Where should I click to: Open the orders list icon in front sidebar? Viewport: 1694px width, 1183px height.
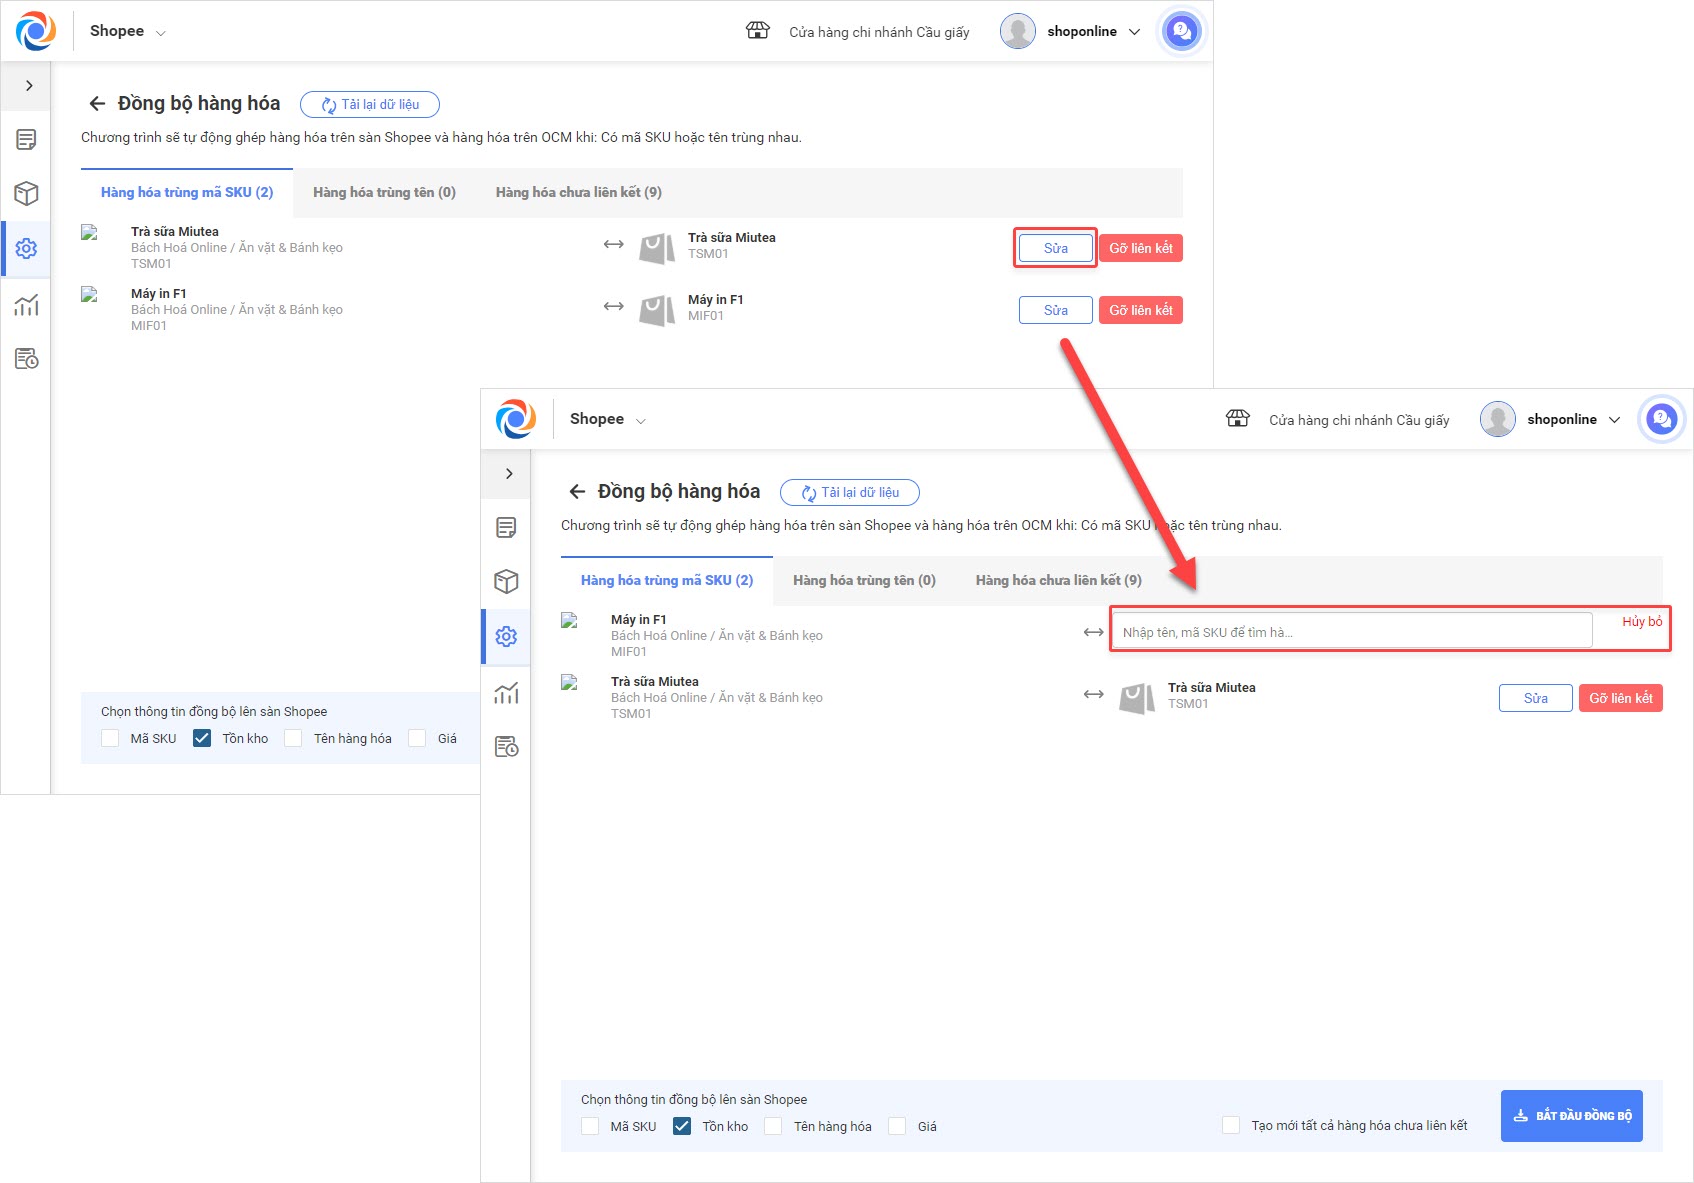click(506, 527)
